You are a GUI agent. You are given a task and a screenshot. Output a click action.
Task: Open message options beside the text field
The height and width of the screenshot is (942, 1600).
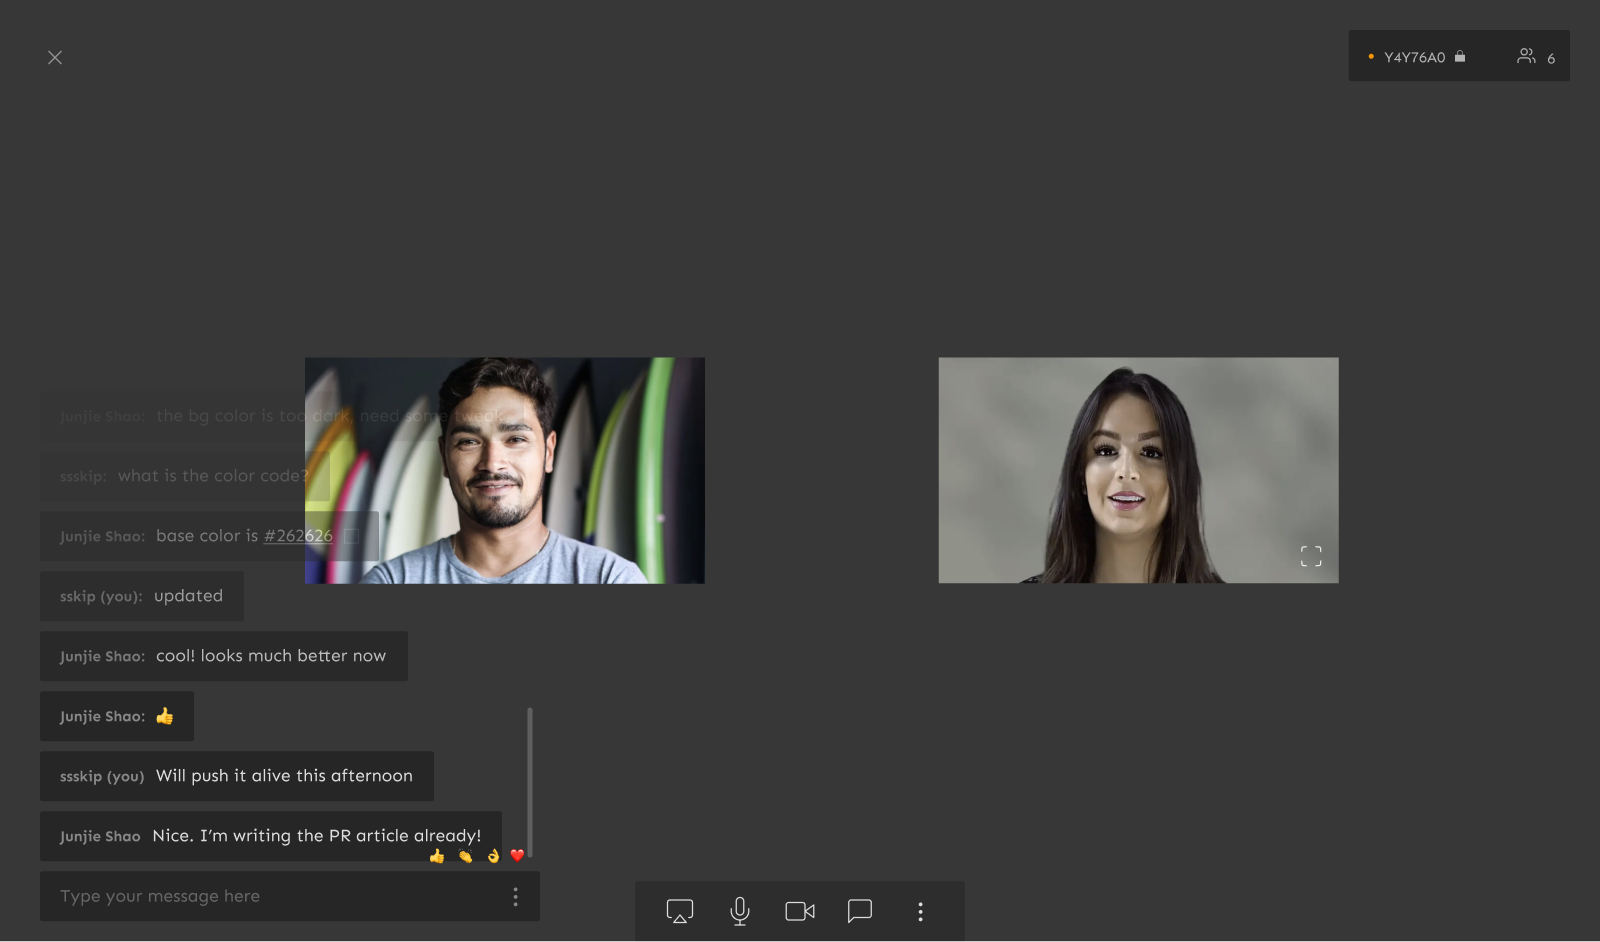coord(515,897)
